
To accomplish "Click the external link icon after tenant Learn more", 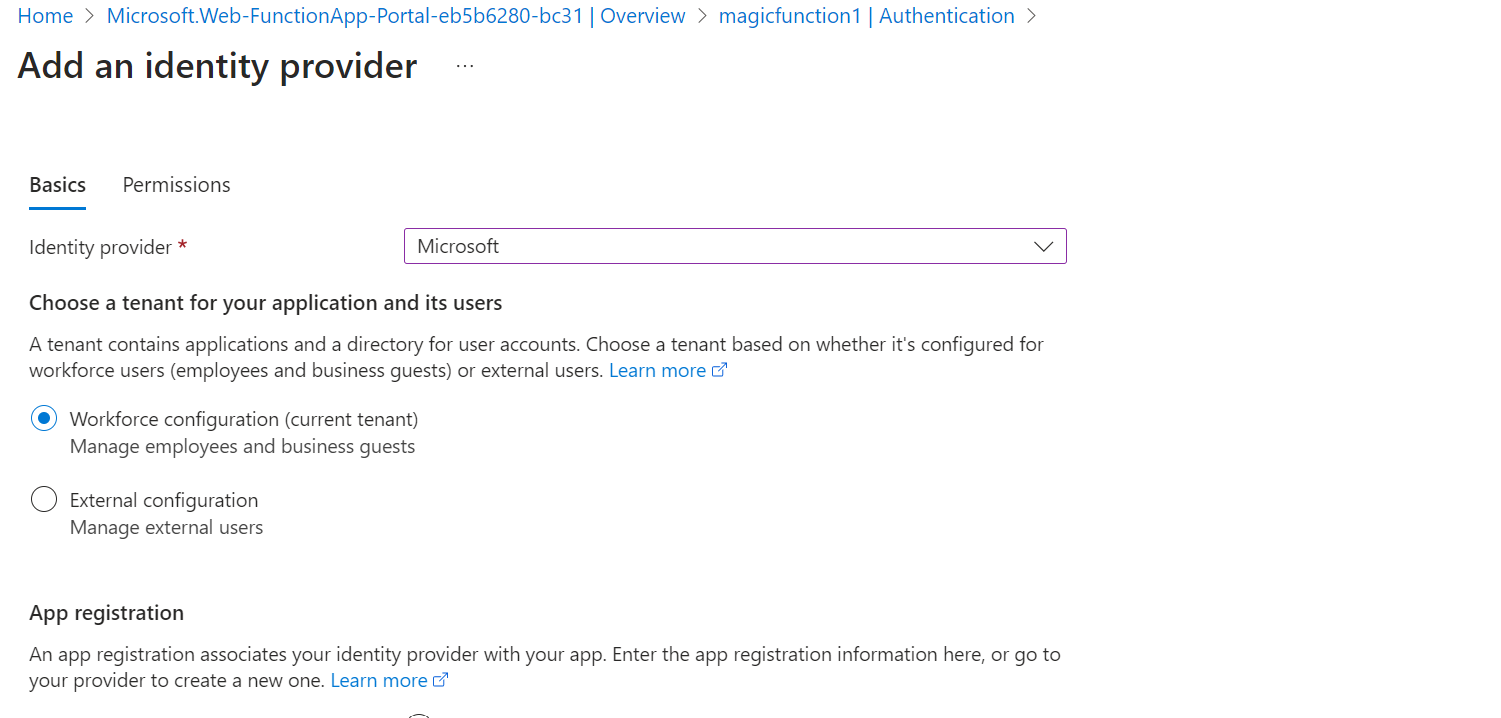I will (x=720, y=369).
